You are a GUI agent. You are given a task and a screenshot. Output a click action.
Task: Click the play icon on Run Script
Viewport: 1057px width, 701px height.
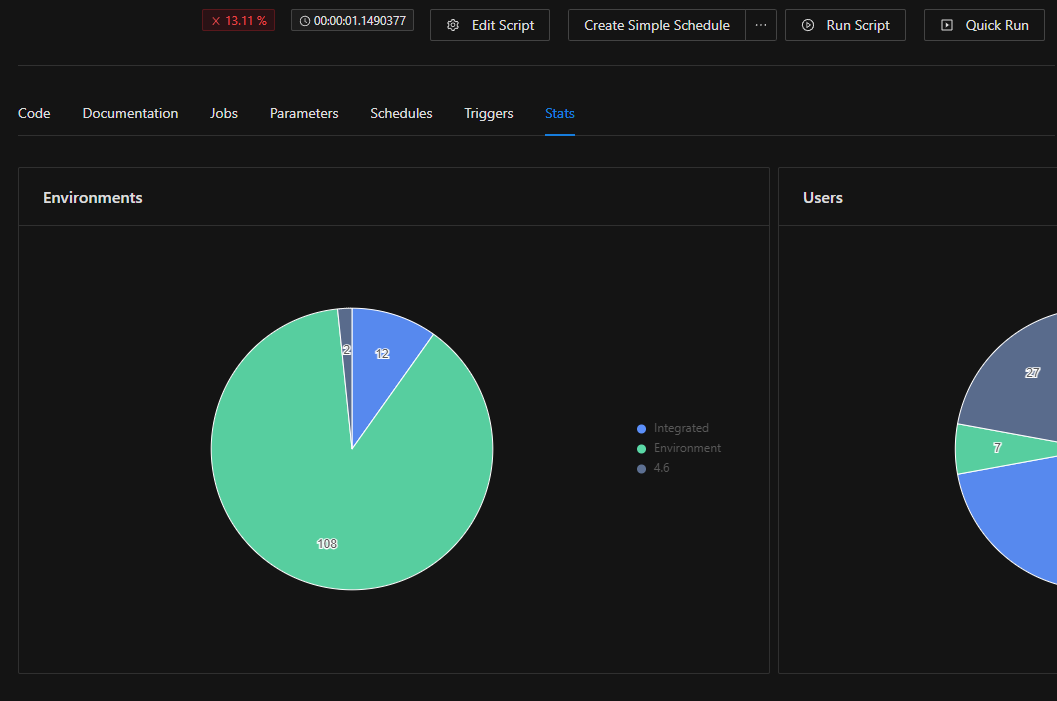click(808, 25)
